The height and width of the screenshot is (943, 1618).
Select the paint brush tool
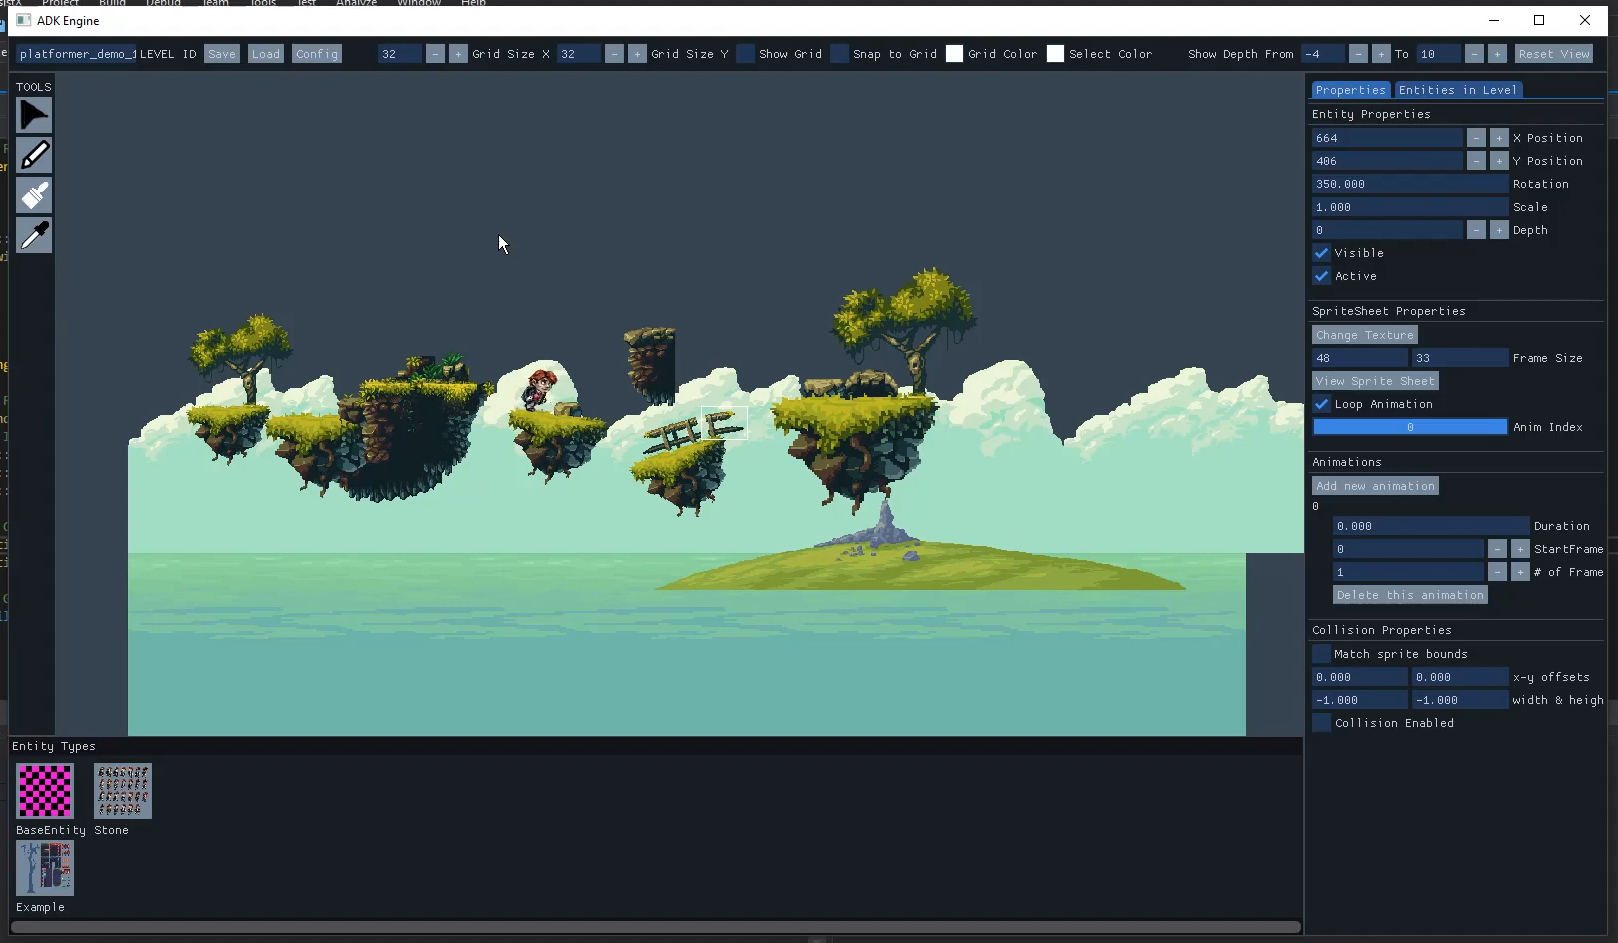[x=34, y=195]
